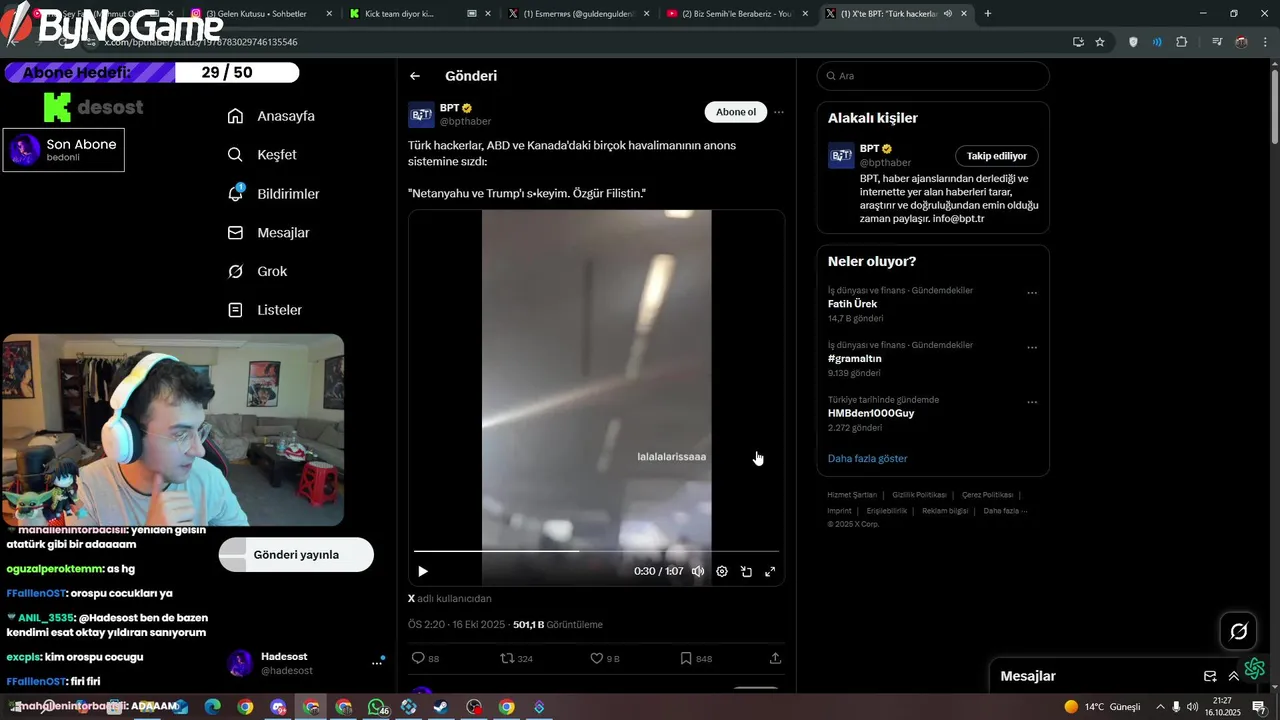Open HMBden1000Guy trending topic
The width and height of the screenshot is (1280, 720).
[x=871, y=413]
